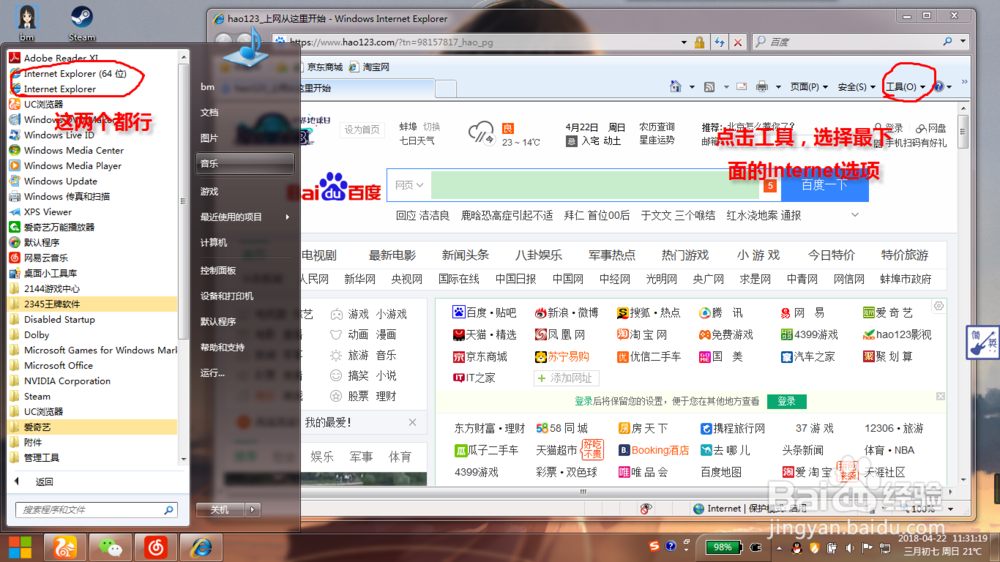This screenshot has height=562, width=1000.
Task: Click the green 登录 button
Action: click(787, 401)
